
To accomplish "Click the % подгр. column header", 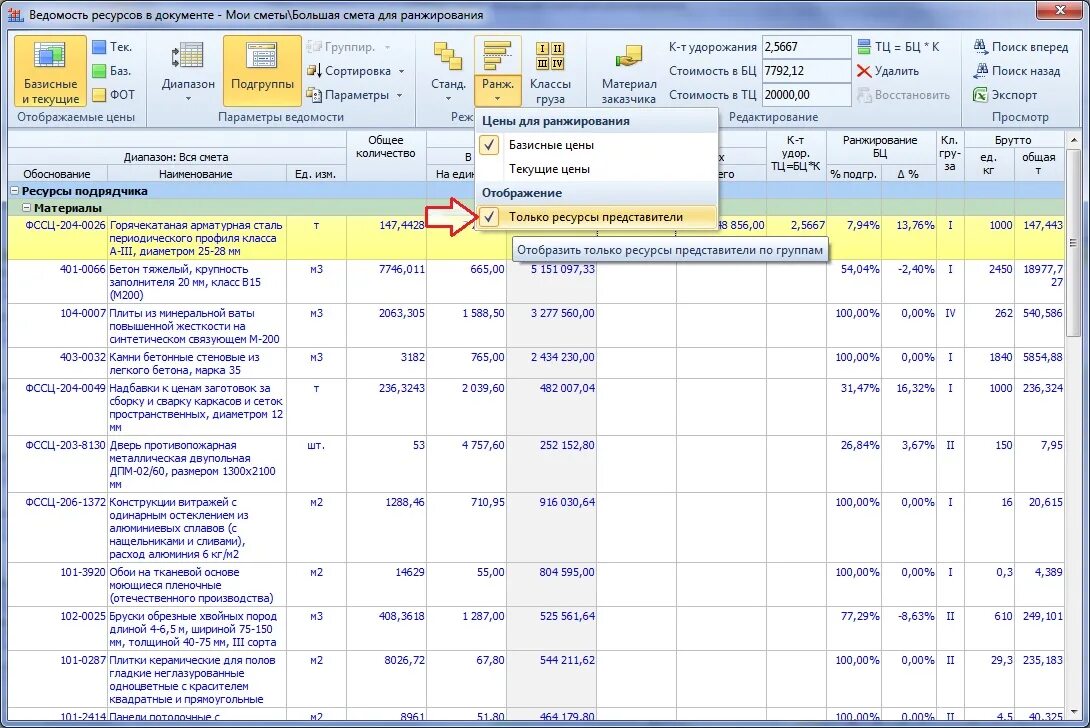I will coord(853,174).
